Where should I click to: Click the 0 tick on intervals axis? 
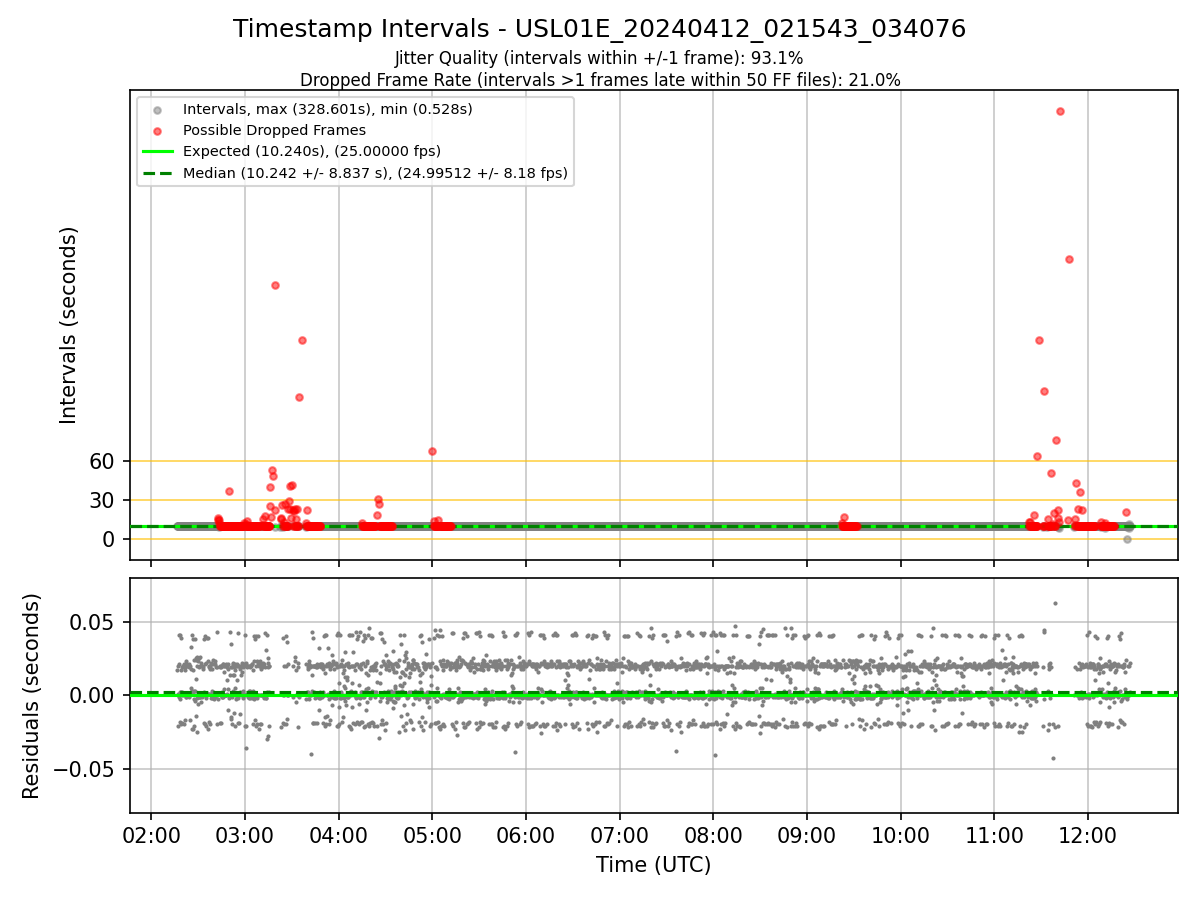coord(111,539)
